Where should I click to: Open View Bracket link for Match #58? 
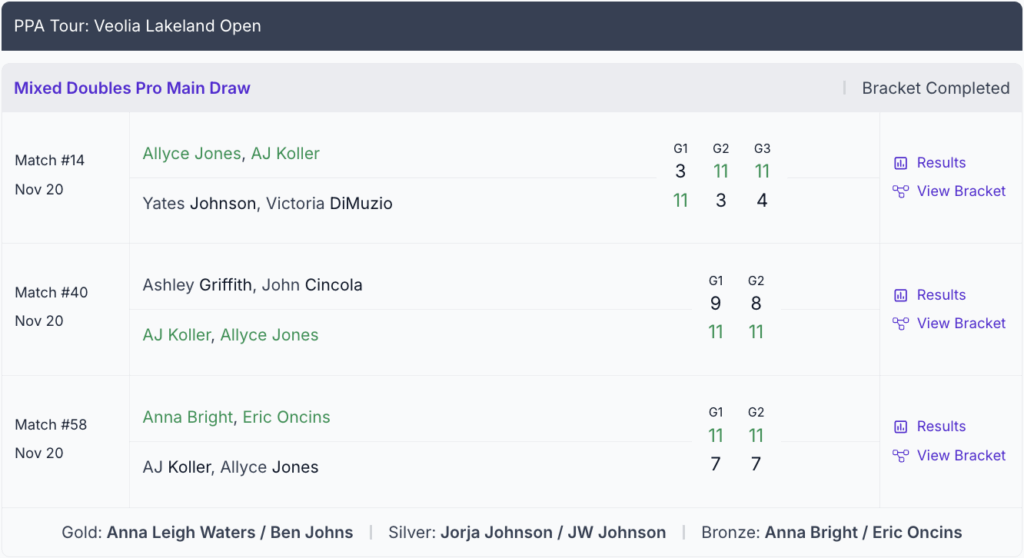961,455
